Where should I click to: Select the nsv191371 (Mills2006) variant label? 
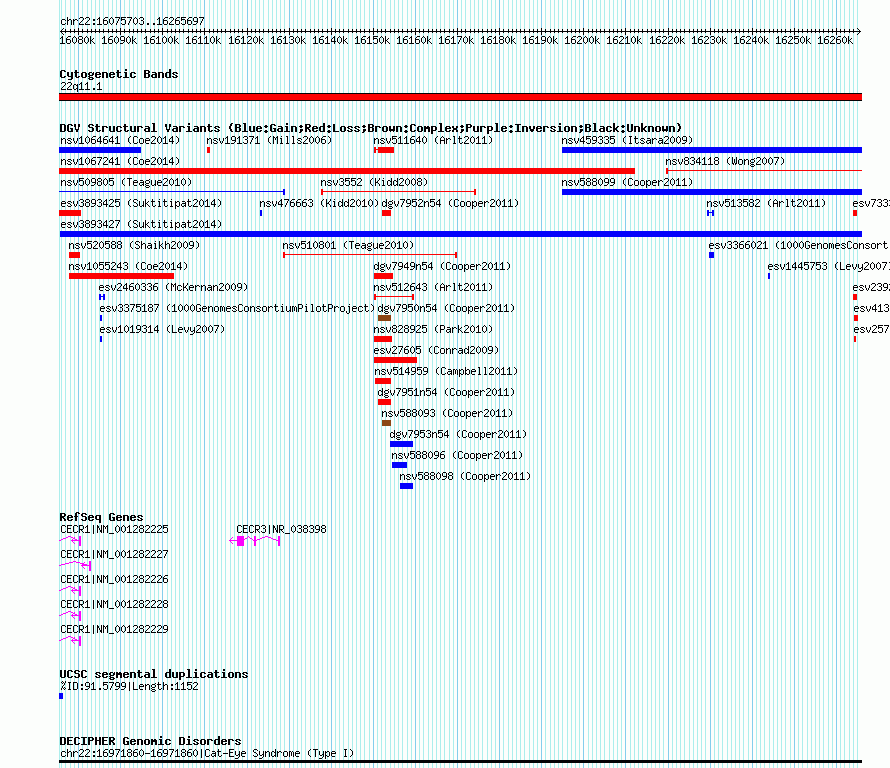coord(269,140)
